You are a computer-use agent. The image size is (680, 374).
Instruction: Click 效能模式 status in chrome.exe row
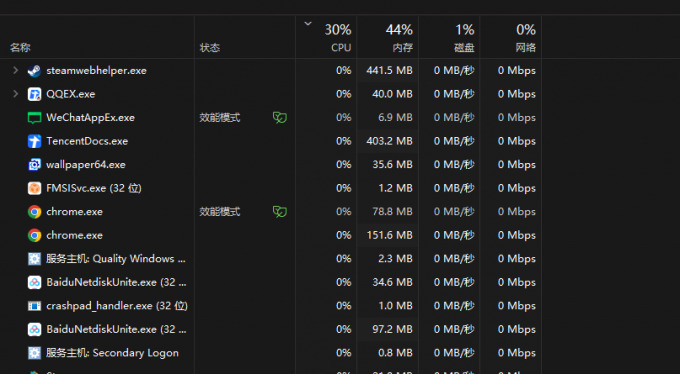pyautogui.click(x=219, y=212)
